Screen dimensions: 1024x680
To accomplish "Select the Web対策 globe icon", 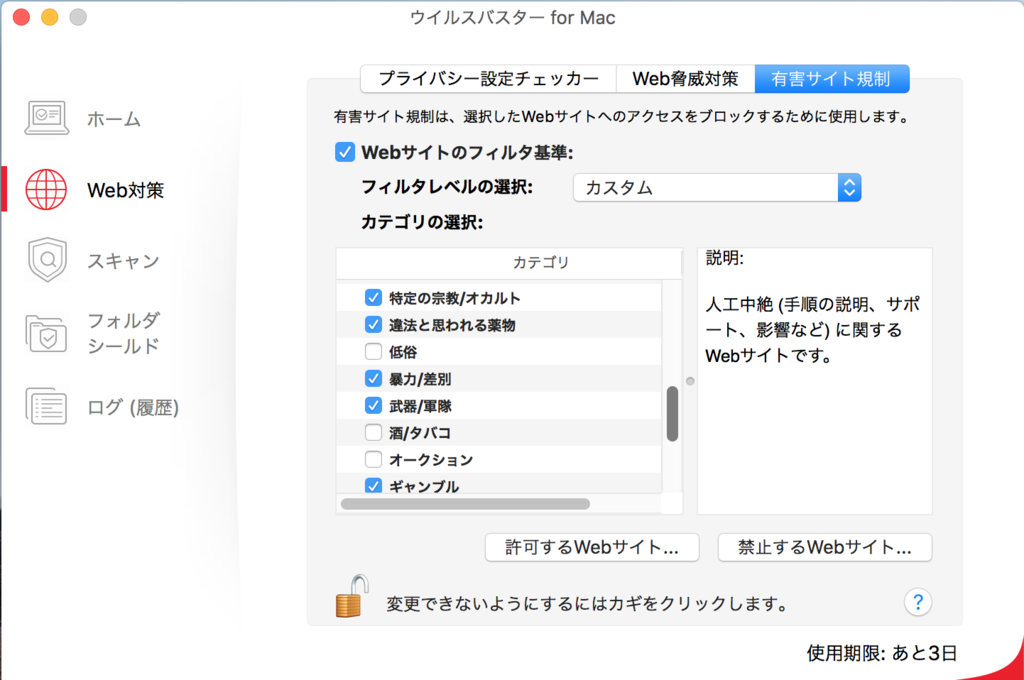I will [46, 189].
